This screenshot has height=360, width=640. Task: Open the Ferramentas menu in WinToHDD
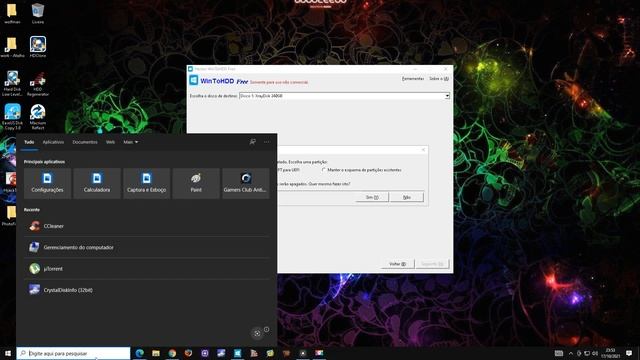[x=413, y=79]
